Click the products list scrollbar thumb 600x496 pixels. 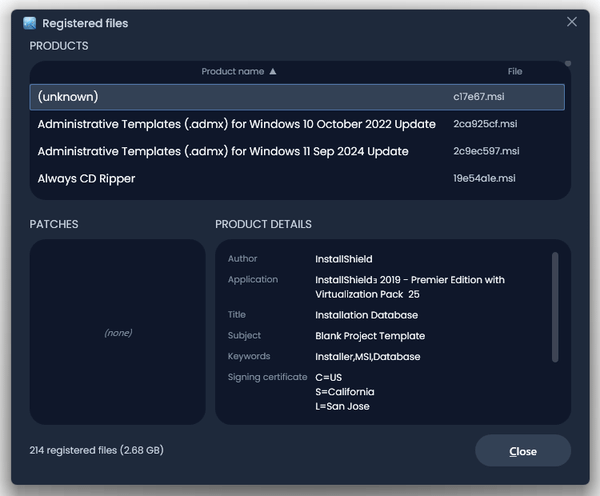(x=568, y=64)
